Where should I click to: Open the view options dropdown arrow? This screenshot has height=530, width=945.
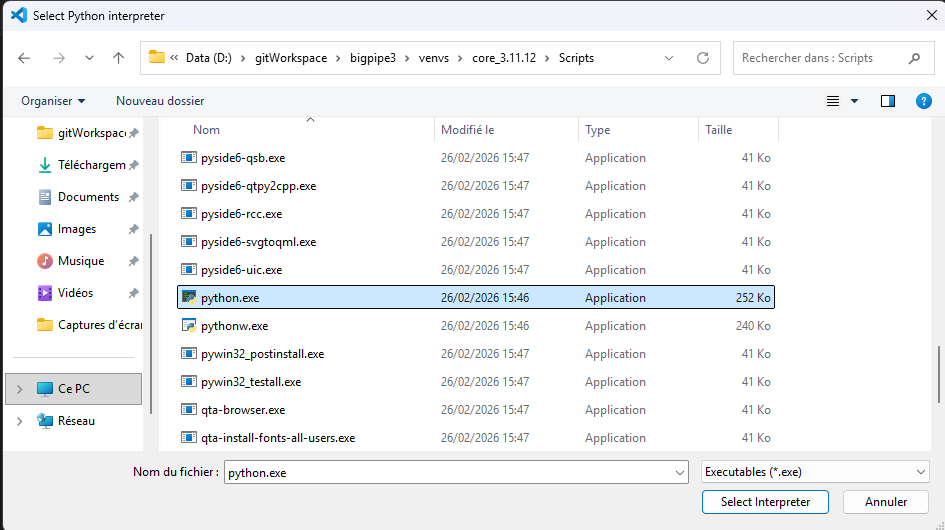[854, 101]
